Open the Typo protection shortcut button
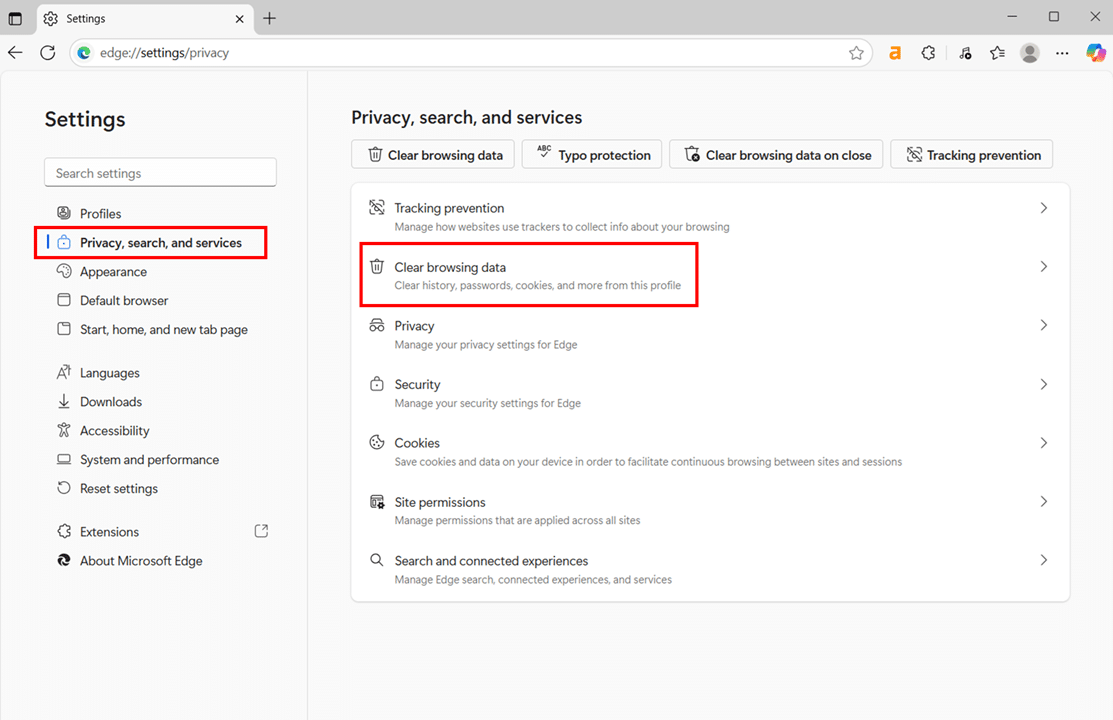1113x720 pixels. click(x=591, y=154)
